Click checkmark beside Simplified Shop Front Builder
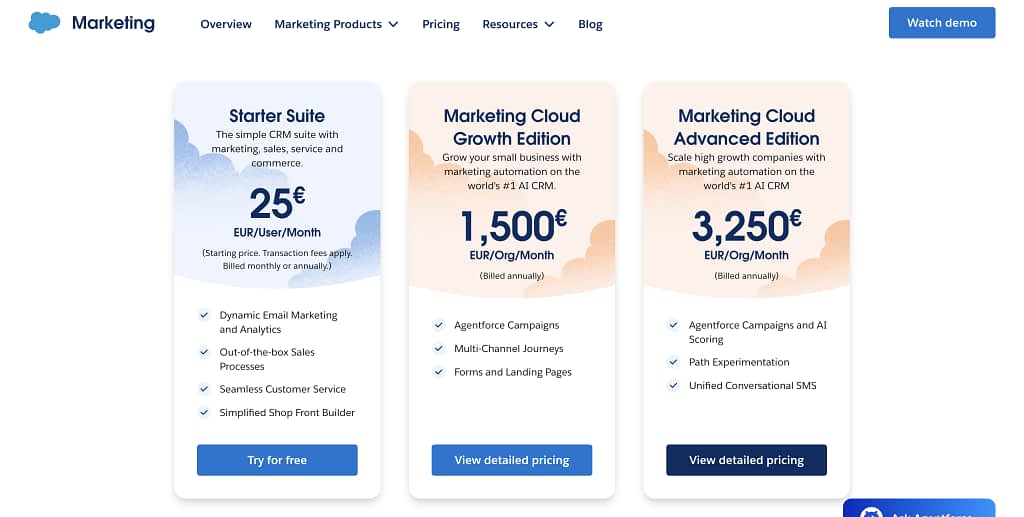The width and height of the screenshot is (1024, 517). point(204,413)
